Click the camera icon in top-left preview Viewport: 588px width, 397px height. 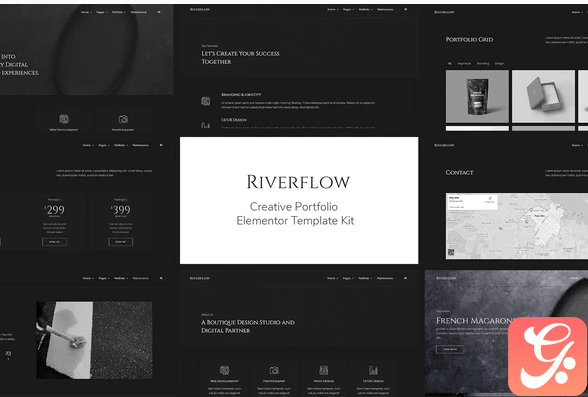point(123,119)
